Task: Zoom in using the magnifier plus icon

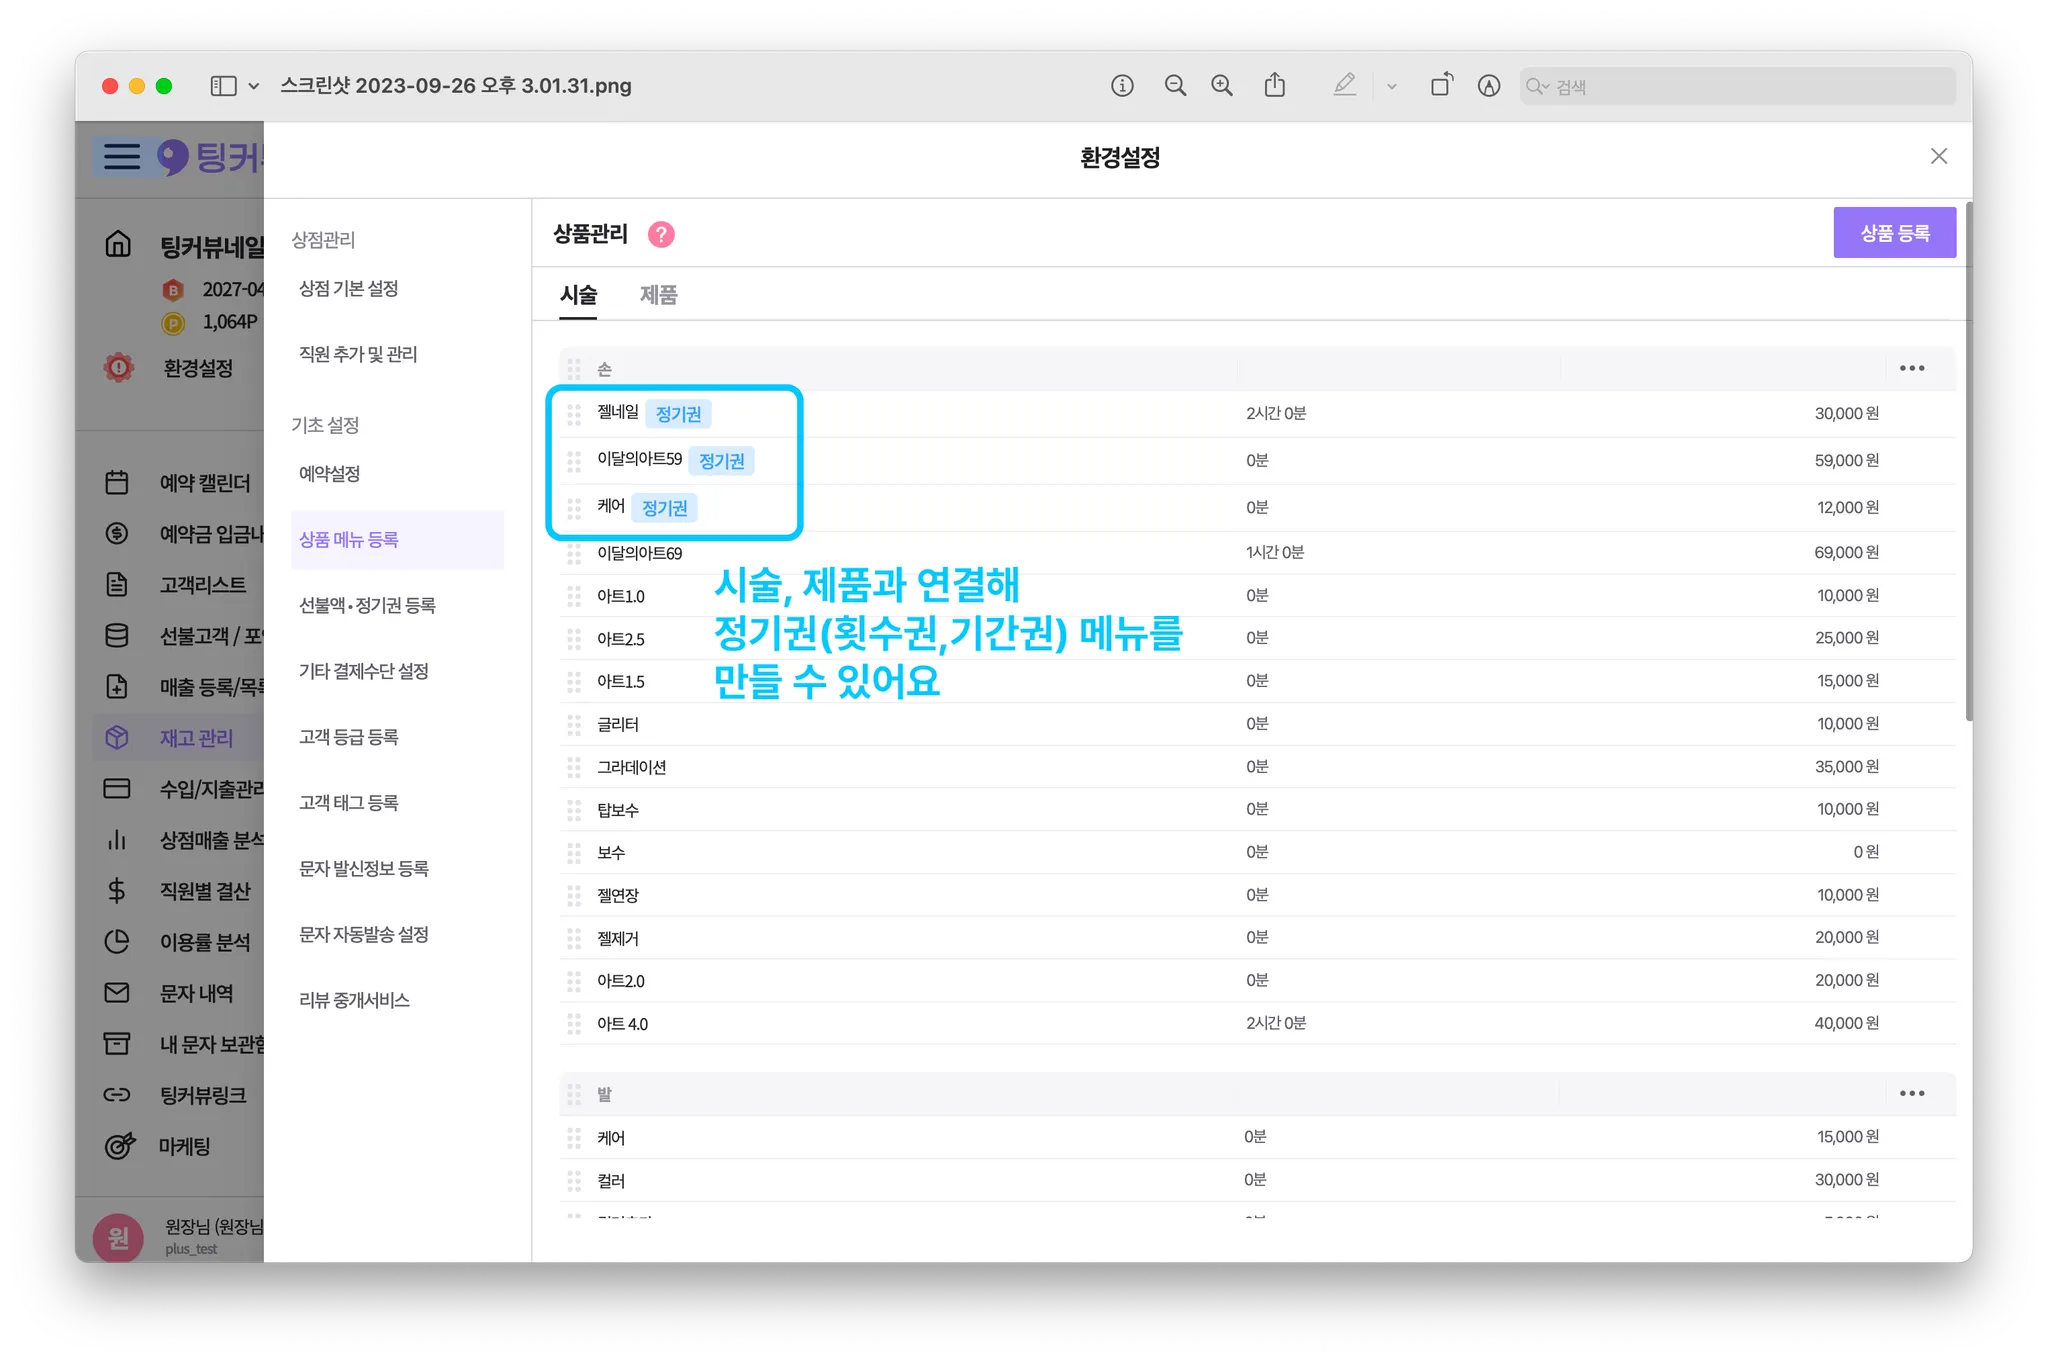Action: pos(1222,86)
